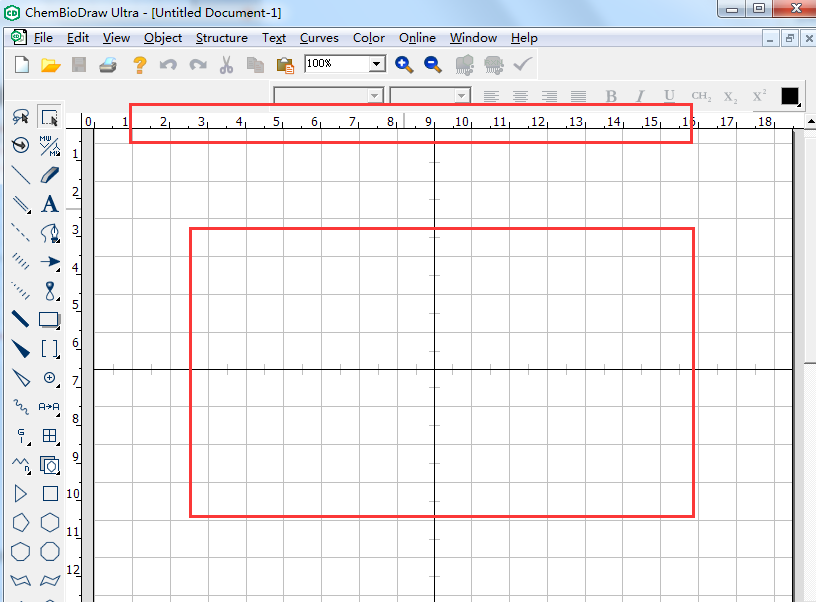The image size is (816, 602).
Task: Activate the Eraser tool
Action: coord(50,175)
